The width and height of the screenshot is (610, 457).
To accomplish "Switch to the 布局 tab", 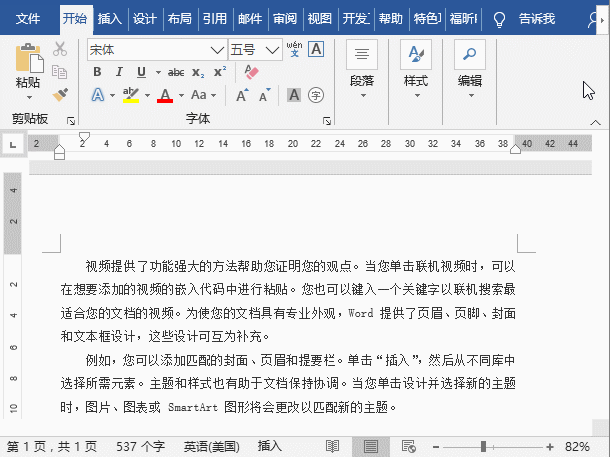I will [179, 18].
